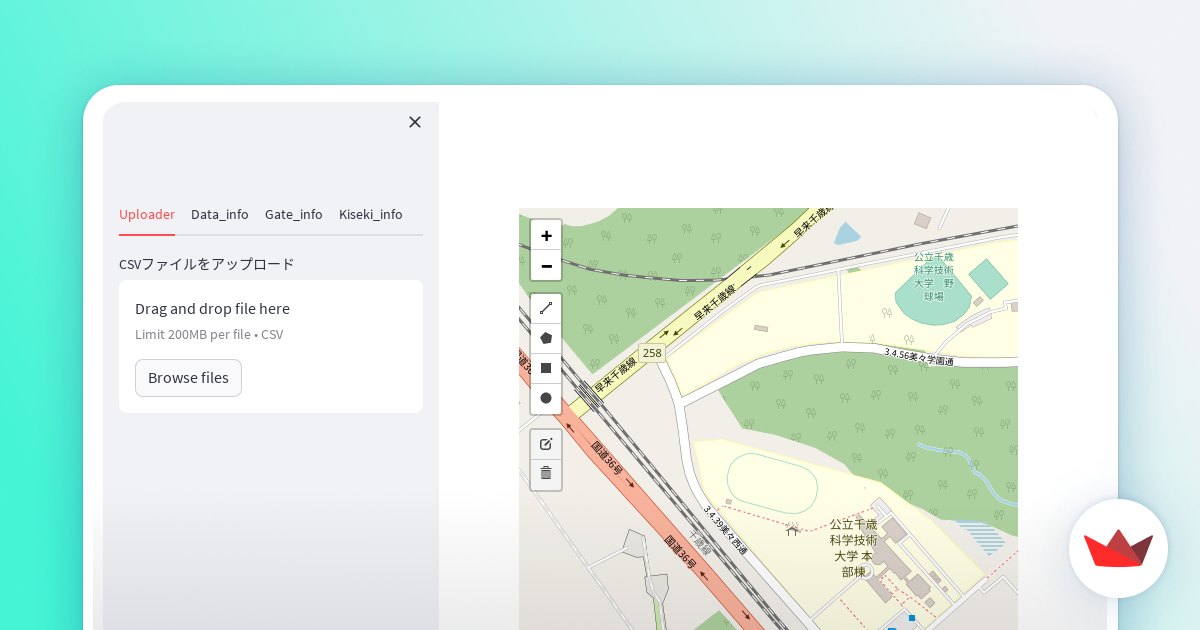Select the polygon drawing tool

tap(546, 337)
